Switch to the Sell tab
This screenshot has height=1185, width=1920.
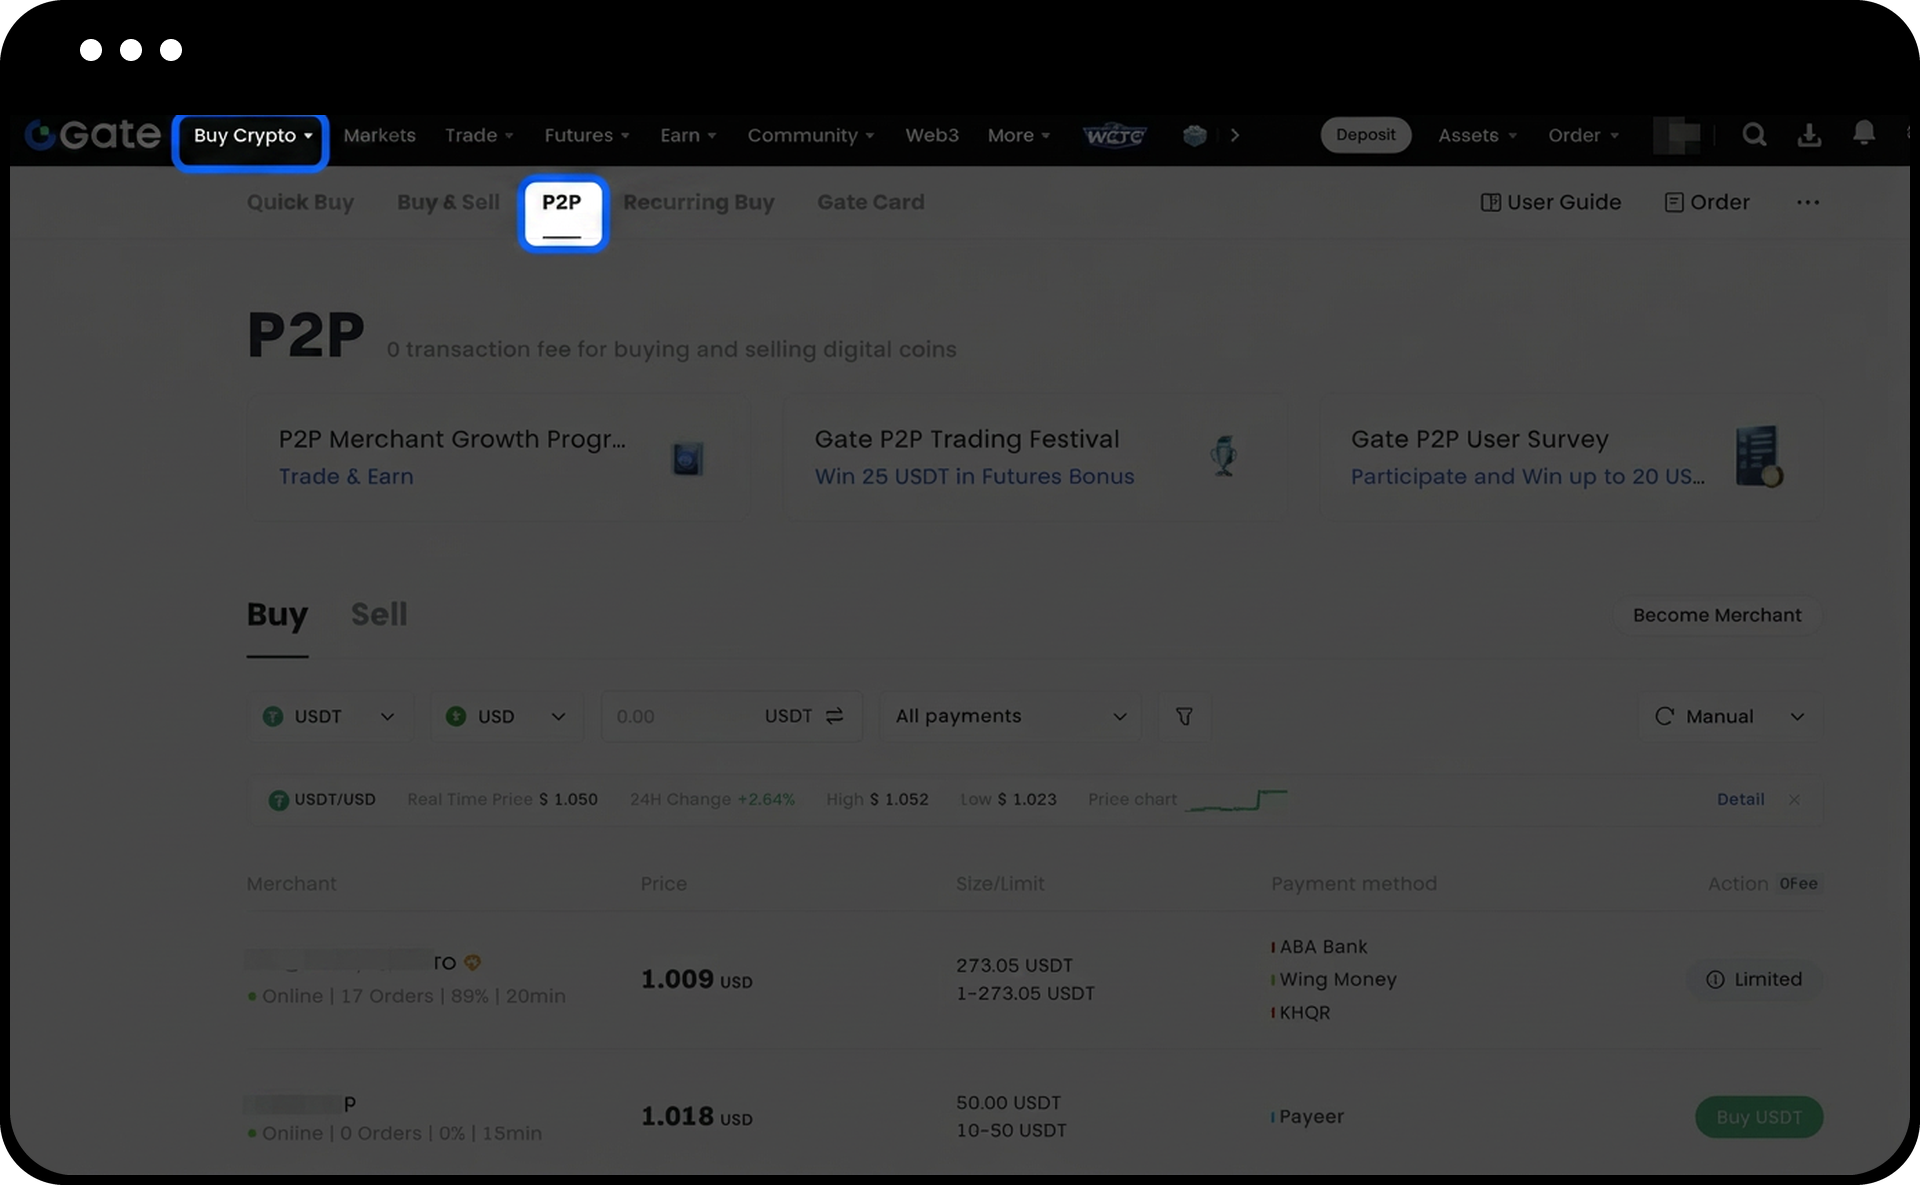tap(379, 614)
